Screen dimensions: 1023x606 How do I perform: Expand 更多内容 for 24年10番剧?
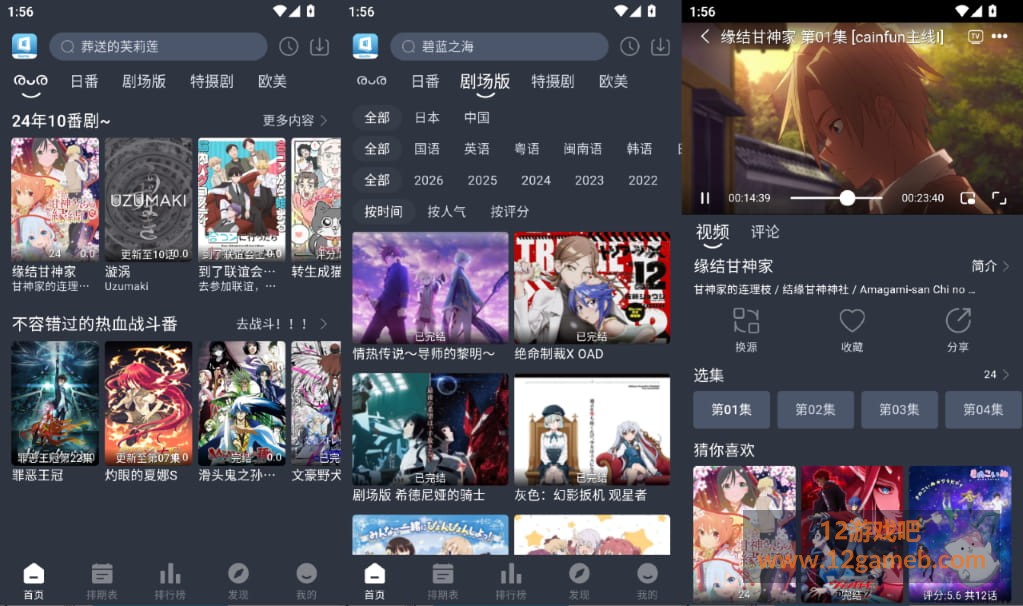pos(295,120)
